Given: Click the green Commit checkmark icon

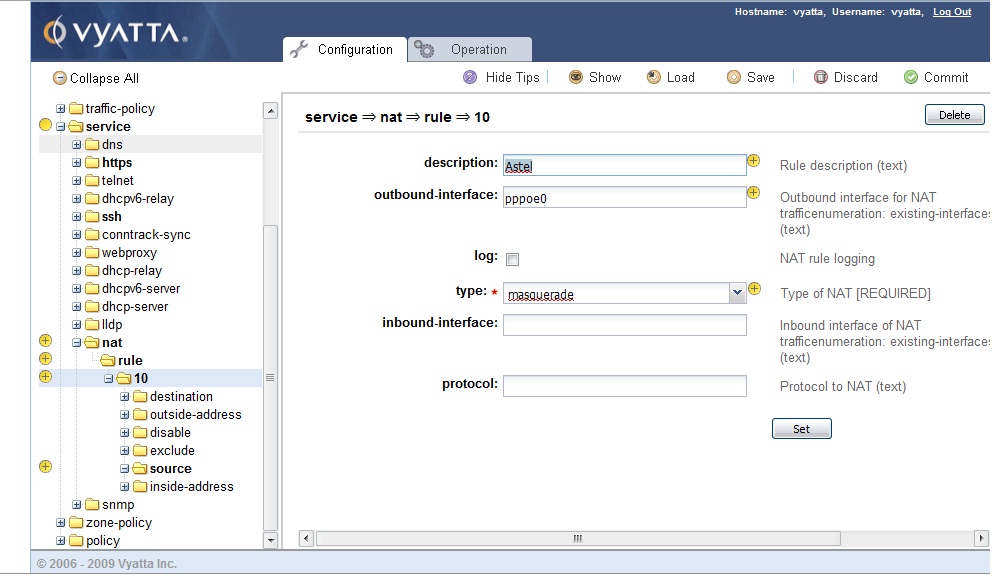Looking at the screenshot, I should point(911,77).
